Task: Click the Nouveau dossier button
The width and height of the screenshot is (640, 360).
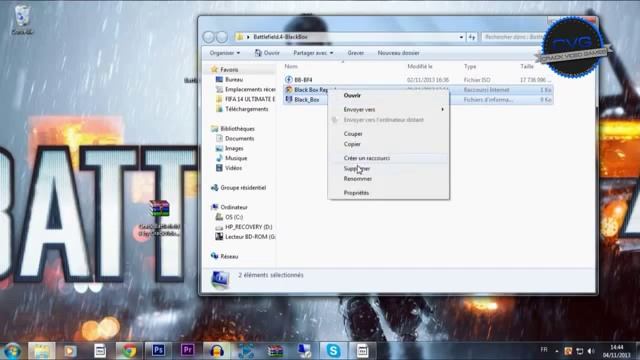Action: pos(398,53)
